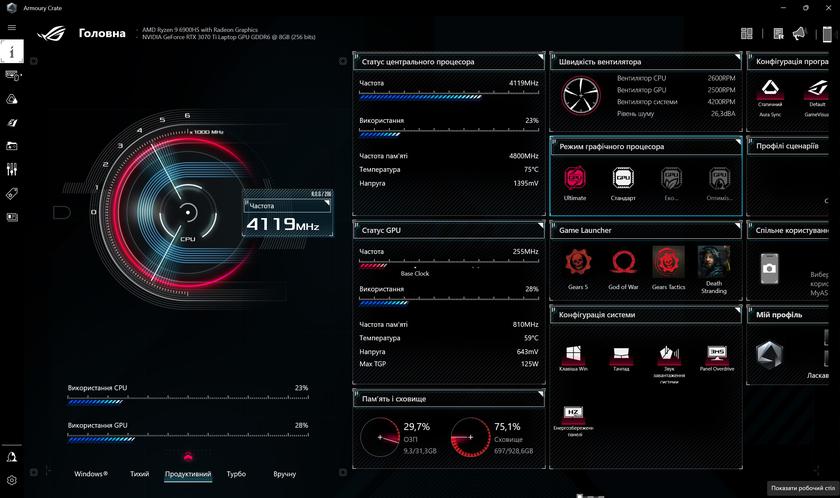
Task: Open notifications bell in sidebar
Action: click(12, 457)
